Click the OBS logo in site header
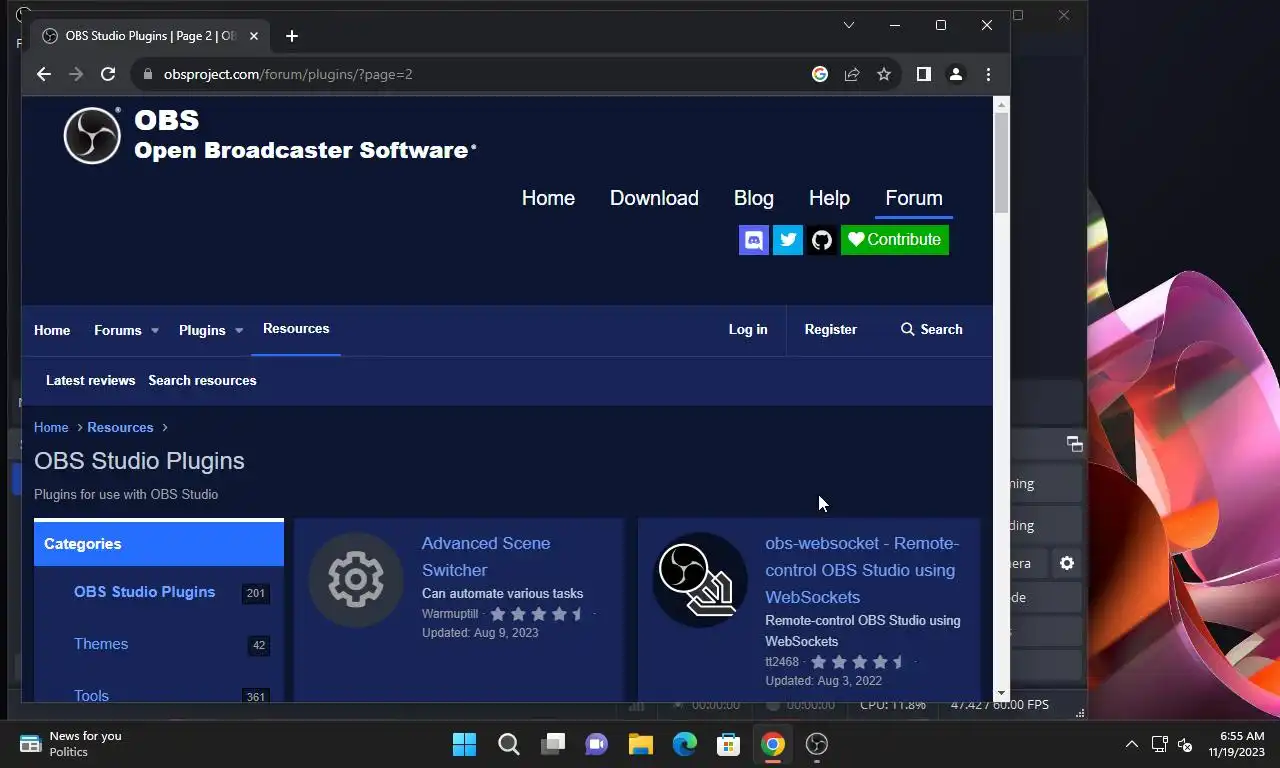Image resolution: width=1280 pixels, height=768 pixels. (92, 135)
